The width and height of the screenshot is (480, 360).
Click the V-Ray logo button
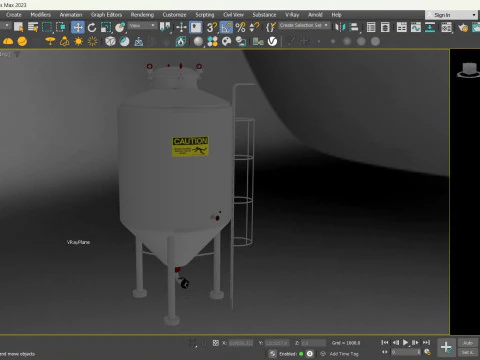click(x=272, y=41)
